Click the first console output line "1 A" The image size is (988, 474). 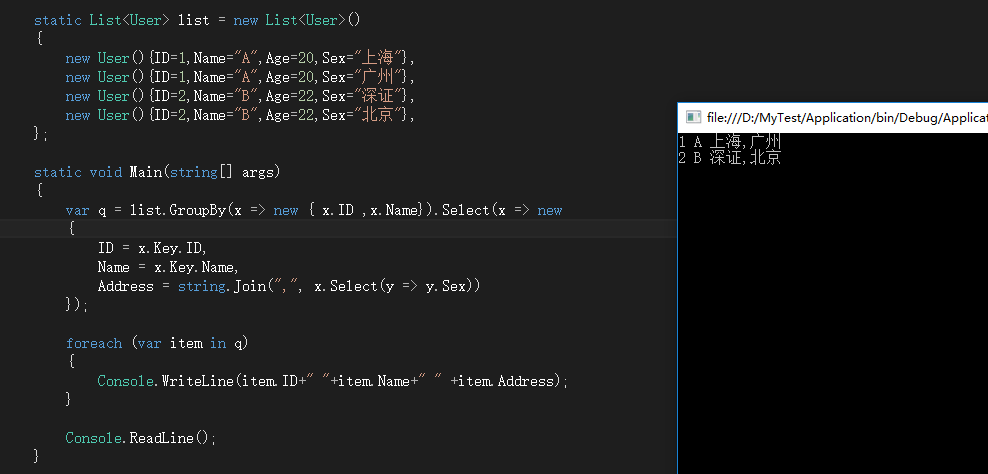coord(729,142)
